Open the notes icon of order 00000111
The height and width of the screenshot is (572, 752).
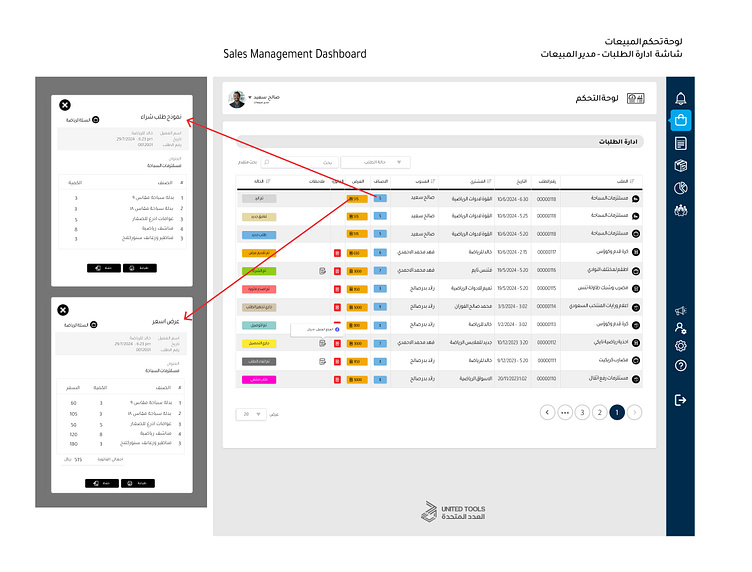pos(322,361)
